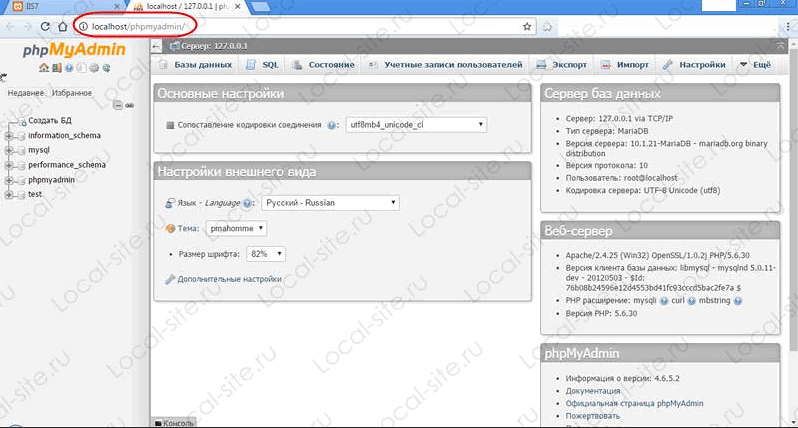Open the Language dropdown showing Russian
798x428 pixels.
(x=330, y=203)
